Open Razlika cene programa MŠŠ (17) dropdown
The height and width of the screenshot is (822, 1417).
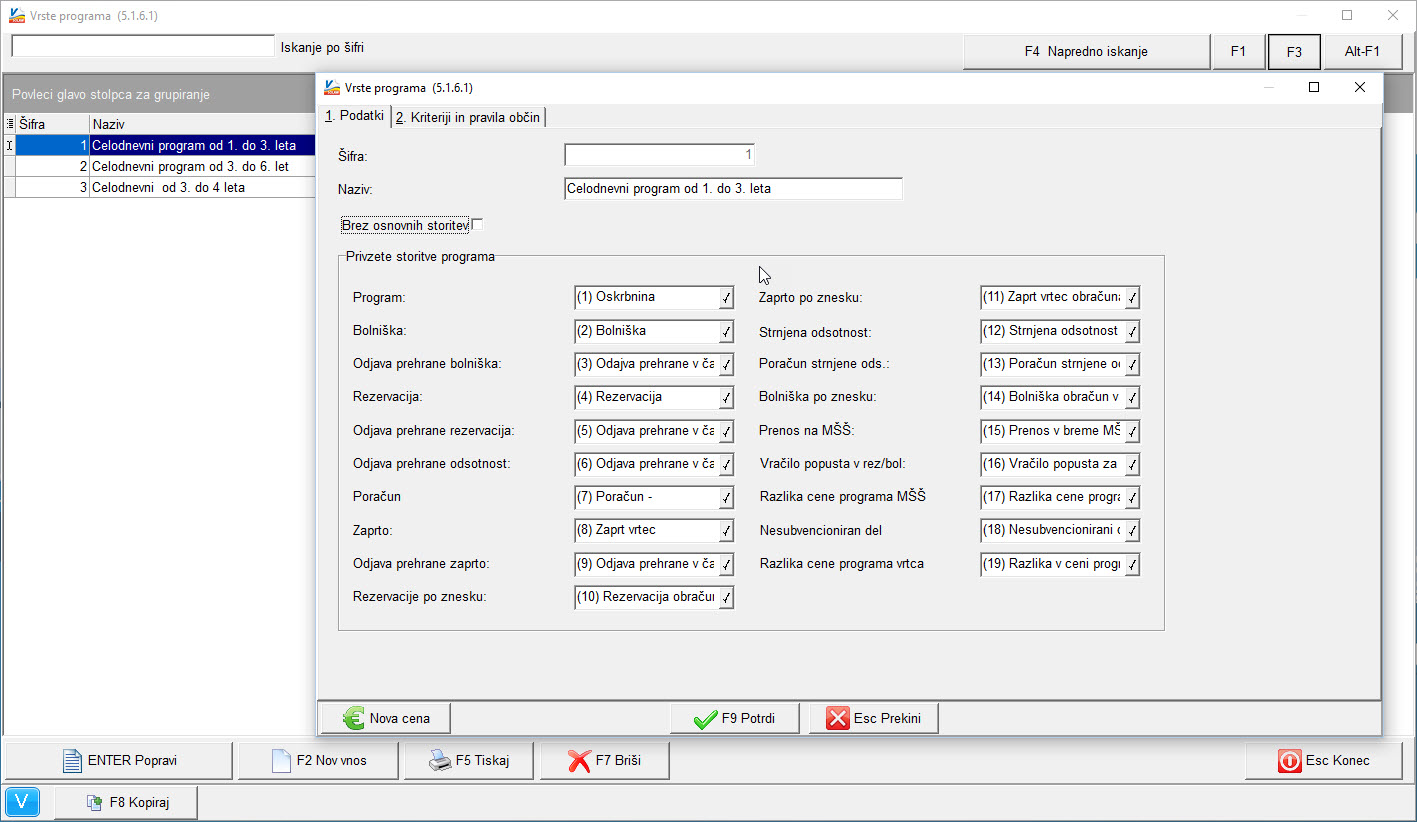(1132, 498)
